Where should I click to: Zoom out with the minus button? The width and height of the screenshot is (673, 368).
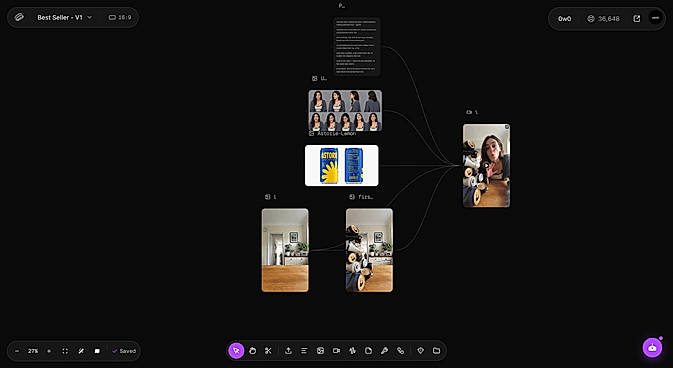pyautogui.click(x=17, y=351)
